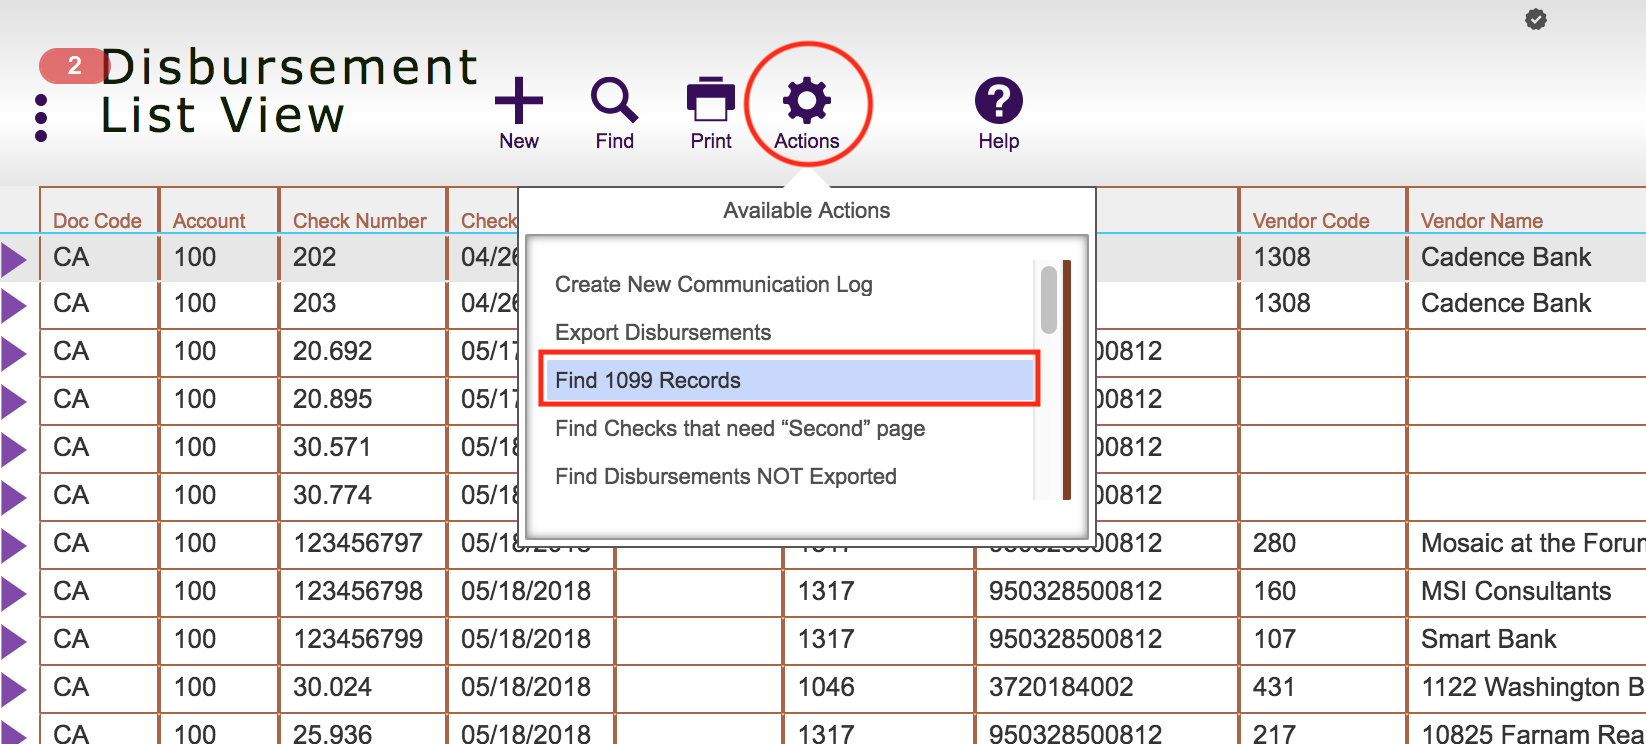Open record arrow for check 202
1646x744 pixels.
click(x=14, y=259)
